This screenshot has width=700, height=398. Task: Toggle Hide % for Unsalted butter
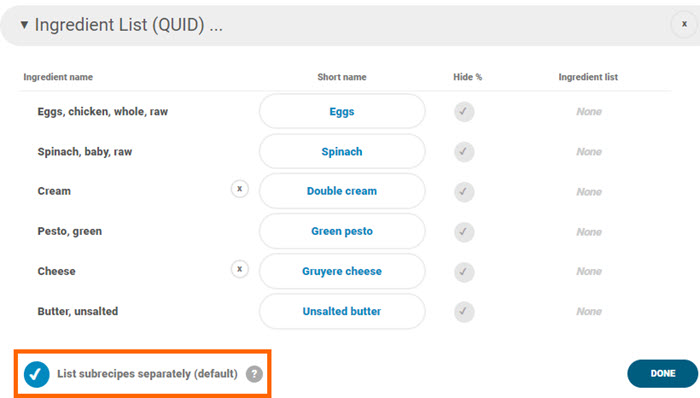pos(464,311)
